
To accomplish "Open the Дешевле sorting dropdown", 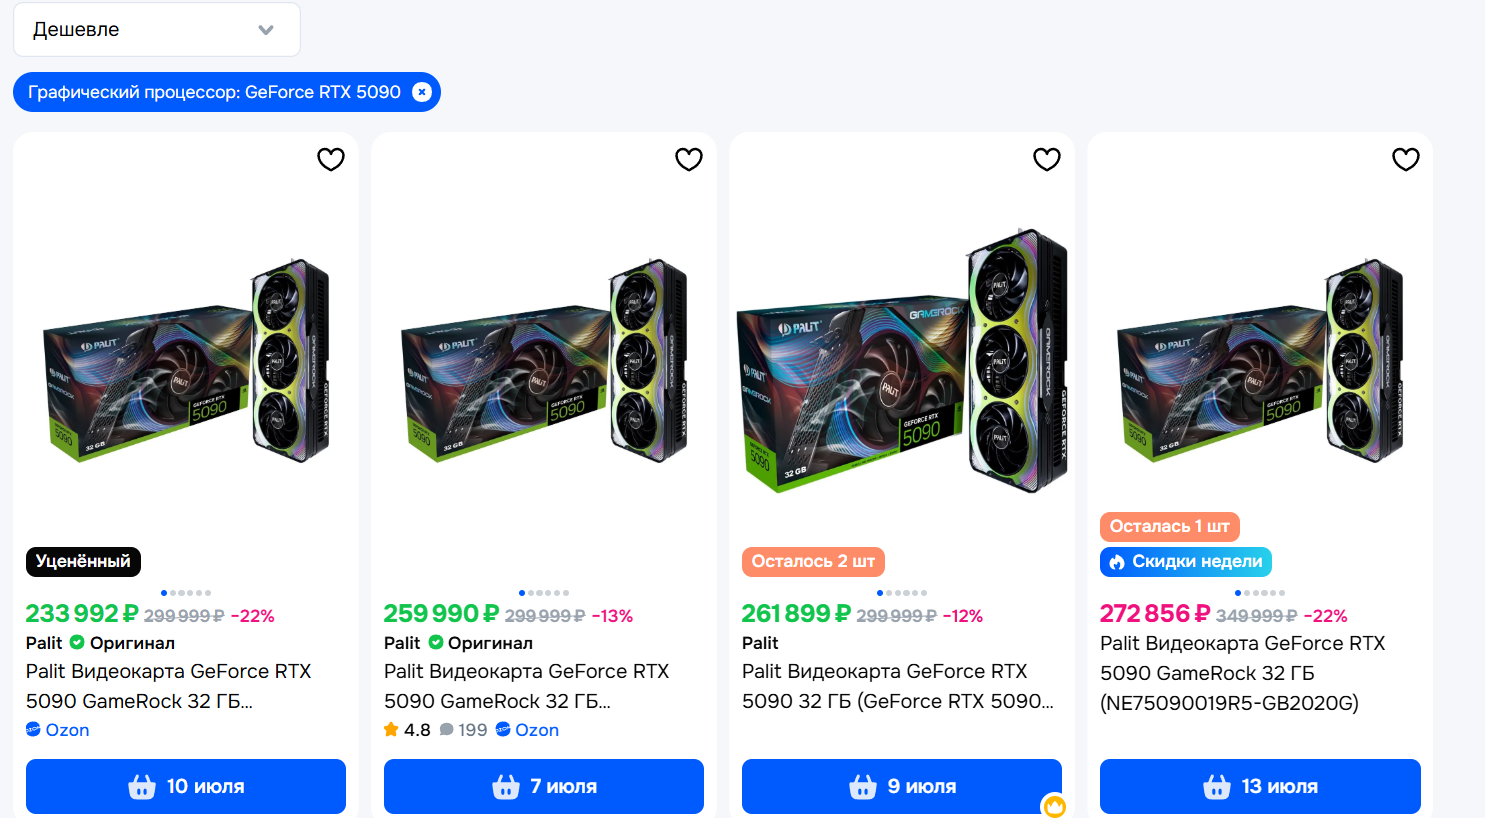I will 157,30.
